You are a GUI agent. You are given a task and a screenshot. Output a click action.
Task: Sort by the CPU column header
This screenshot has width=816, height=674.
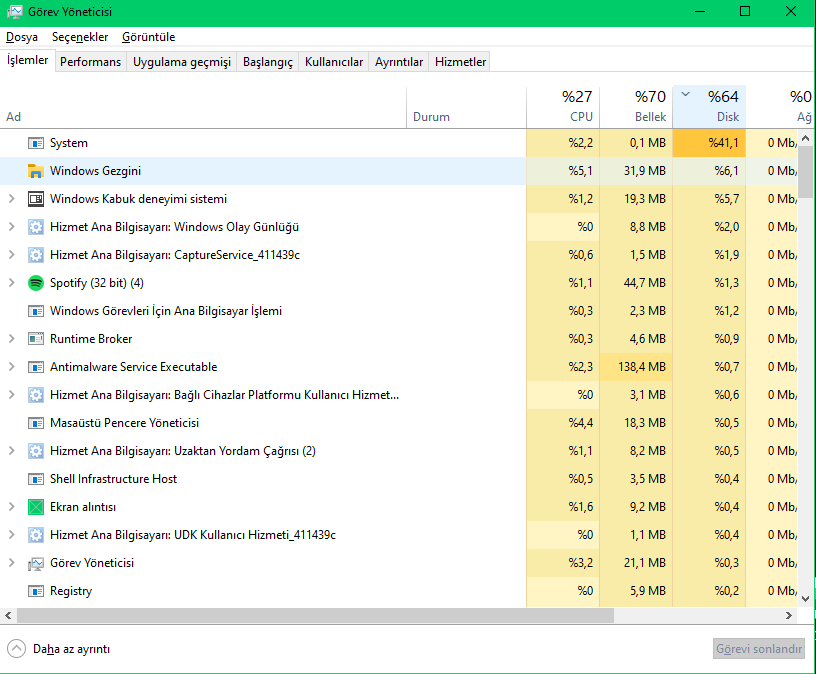pyautogui.click(x=563, y=107)
